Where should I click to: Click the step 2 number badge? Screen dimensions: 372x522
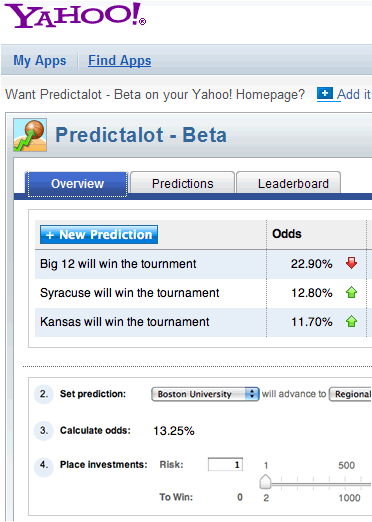click(x=44, y=394)
